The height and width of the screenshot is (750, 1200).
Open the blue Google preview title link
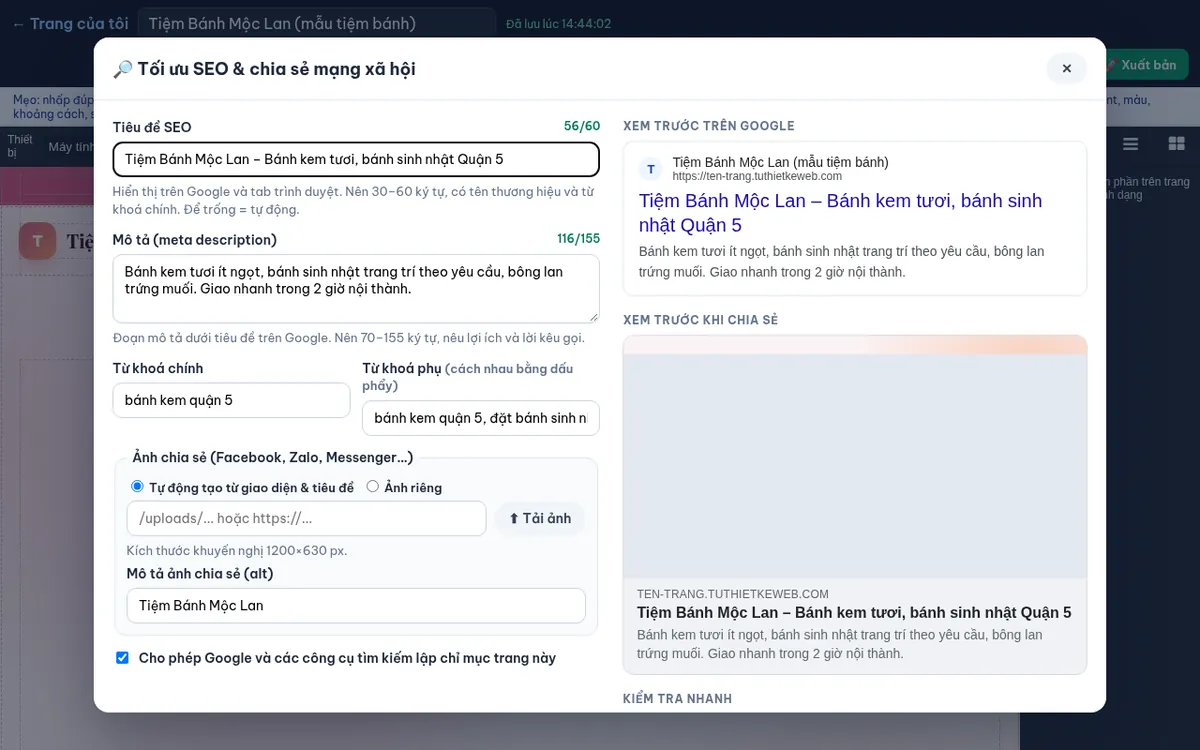[841, 213]
